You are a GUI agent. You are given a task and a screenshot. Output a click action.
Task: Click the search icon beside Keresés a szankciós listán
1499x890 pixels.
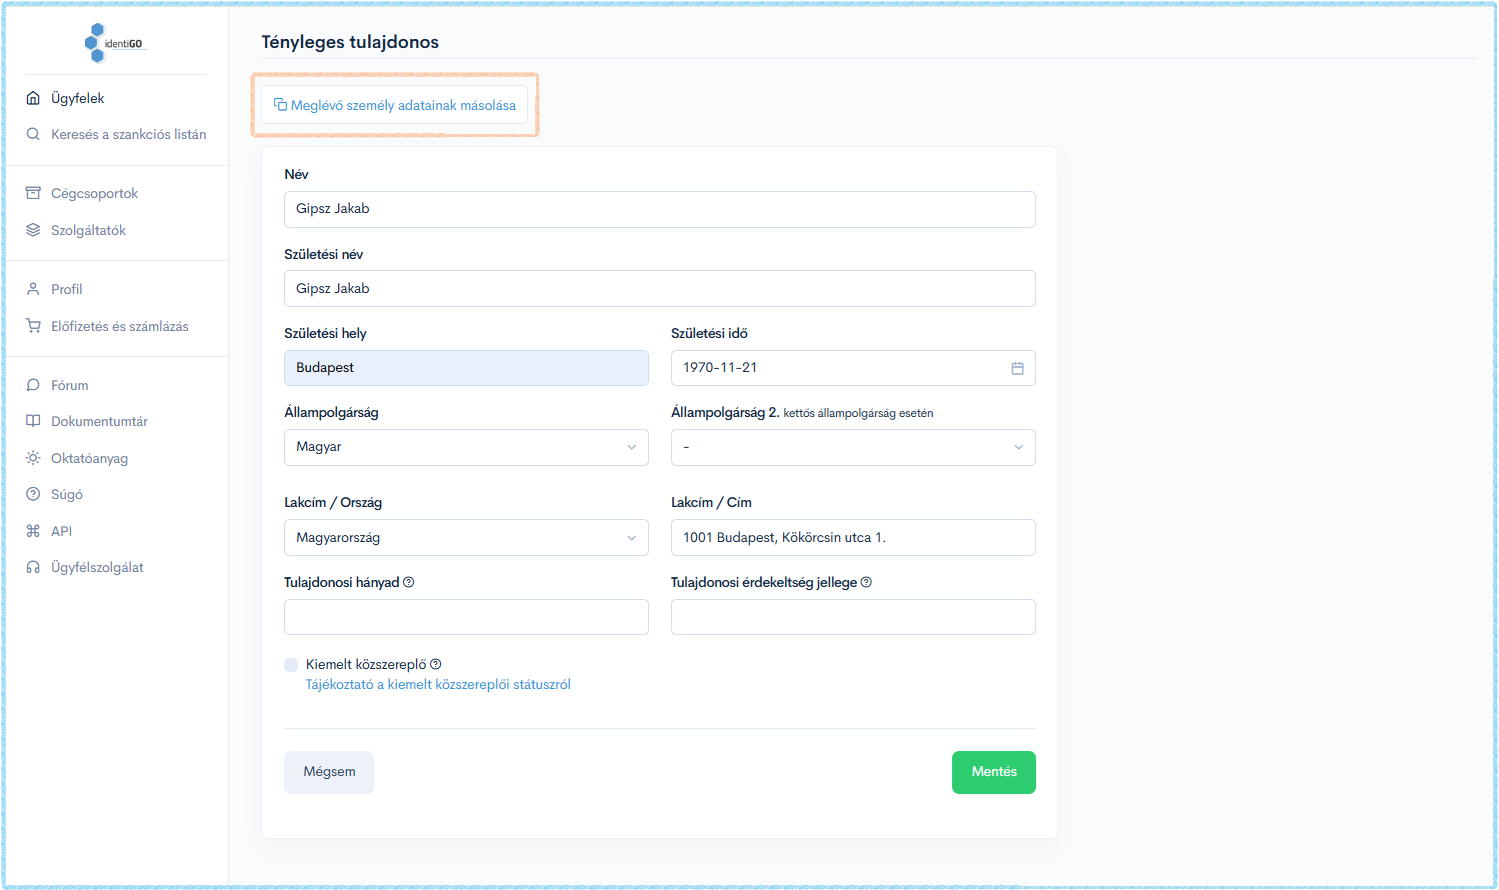point(33,134)
